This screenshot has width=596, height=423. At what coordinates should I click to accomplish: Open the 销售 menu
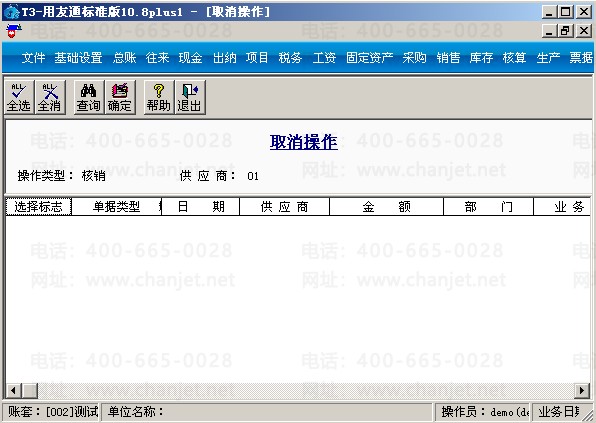point(448,58)
